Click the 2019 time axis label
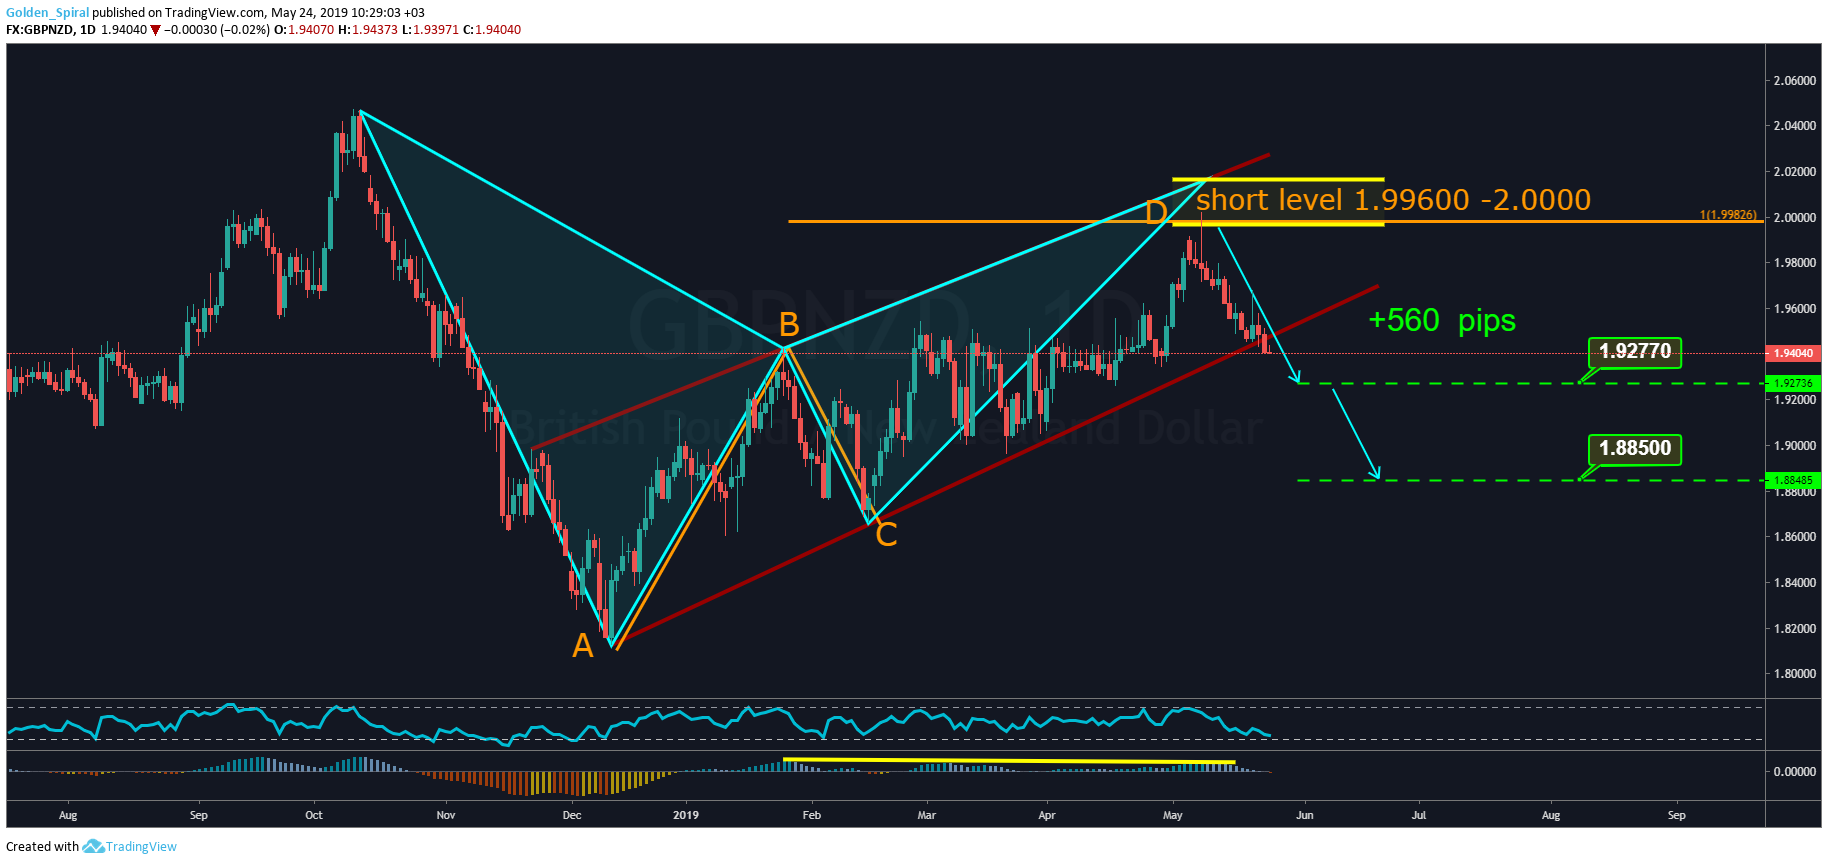 (x=686, y=815)
